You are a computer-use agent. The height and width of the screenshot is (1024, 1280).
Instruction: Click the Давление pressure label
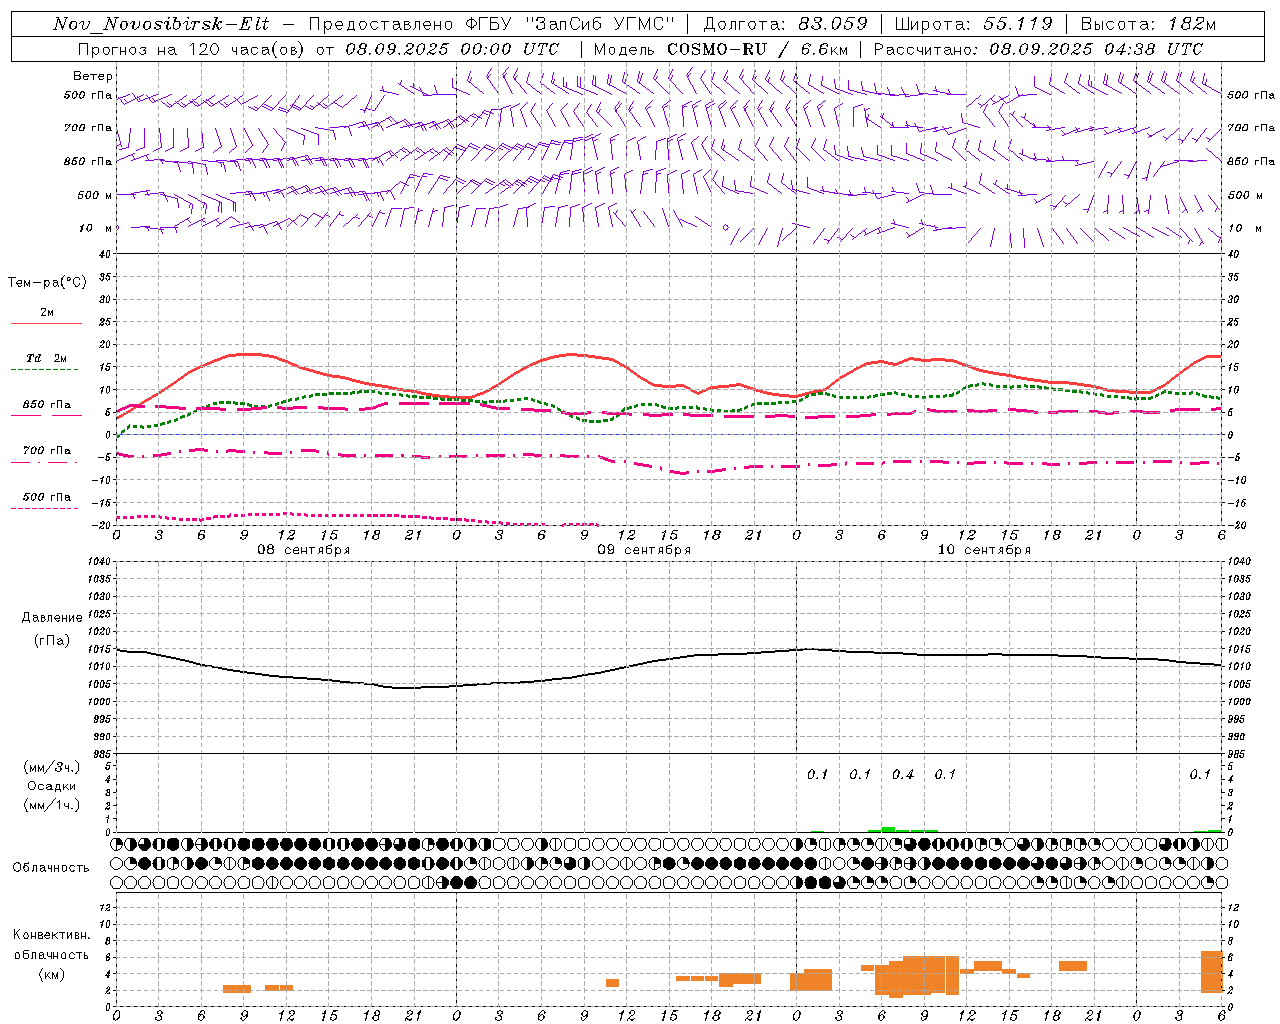52,618
